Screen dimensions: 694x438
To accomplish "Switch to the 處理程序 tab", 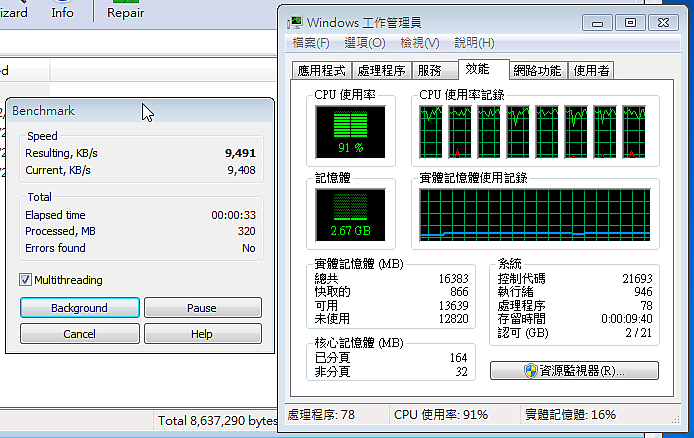I will [x=382, y=71].
